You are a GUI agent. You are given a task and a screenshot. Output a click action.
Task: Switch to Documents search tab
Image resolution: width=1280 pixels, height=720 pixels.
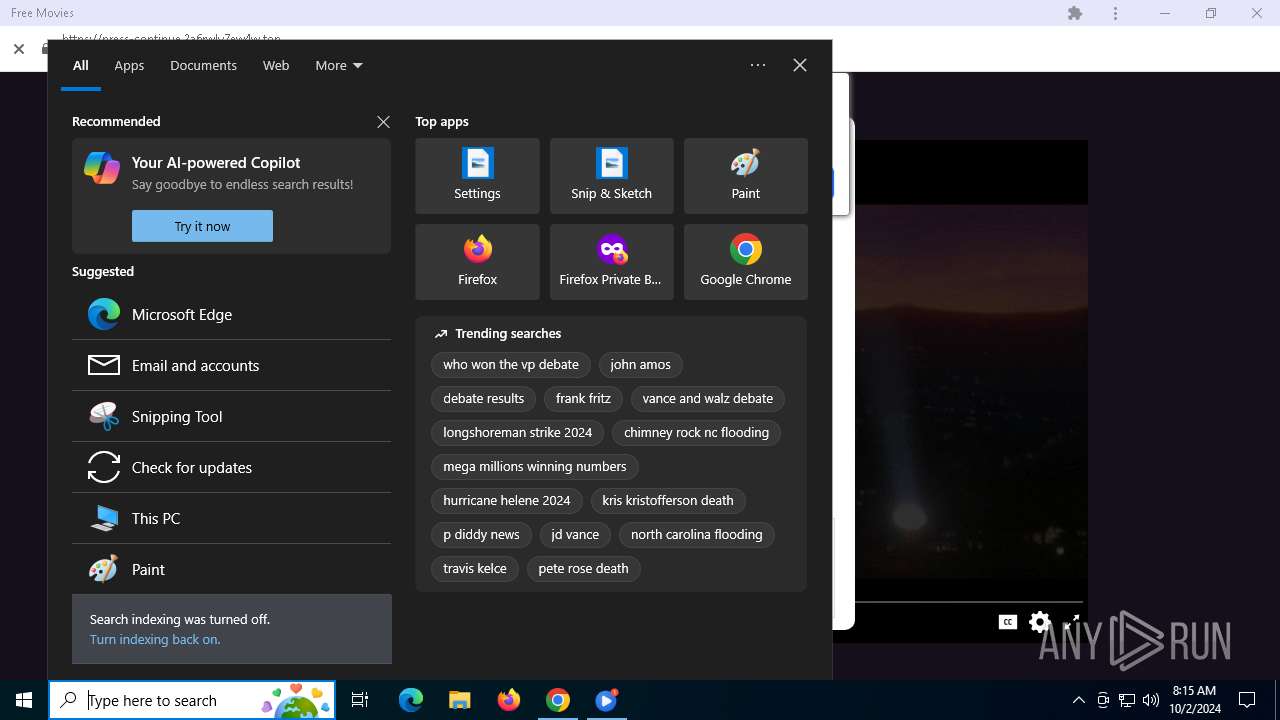point(203,65)
